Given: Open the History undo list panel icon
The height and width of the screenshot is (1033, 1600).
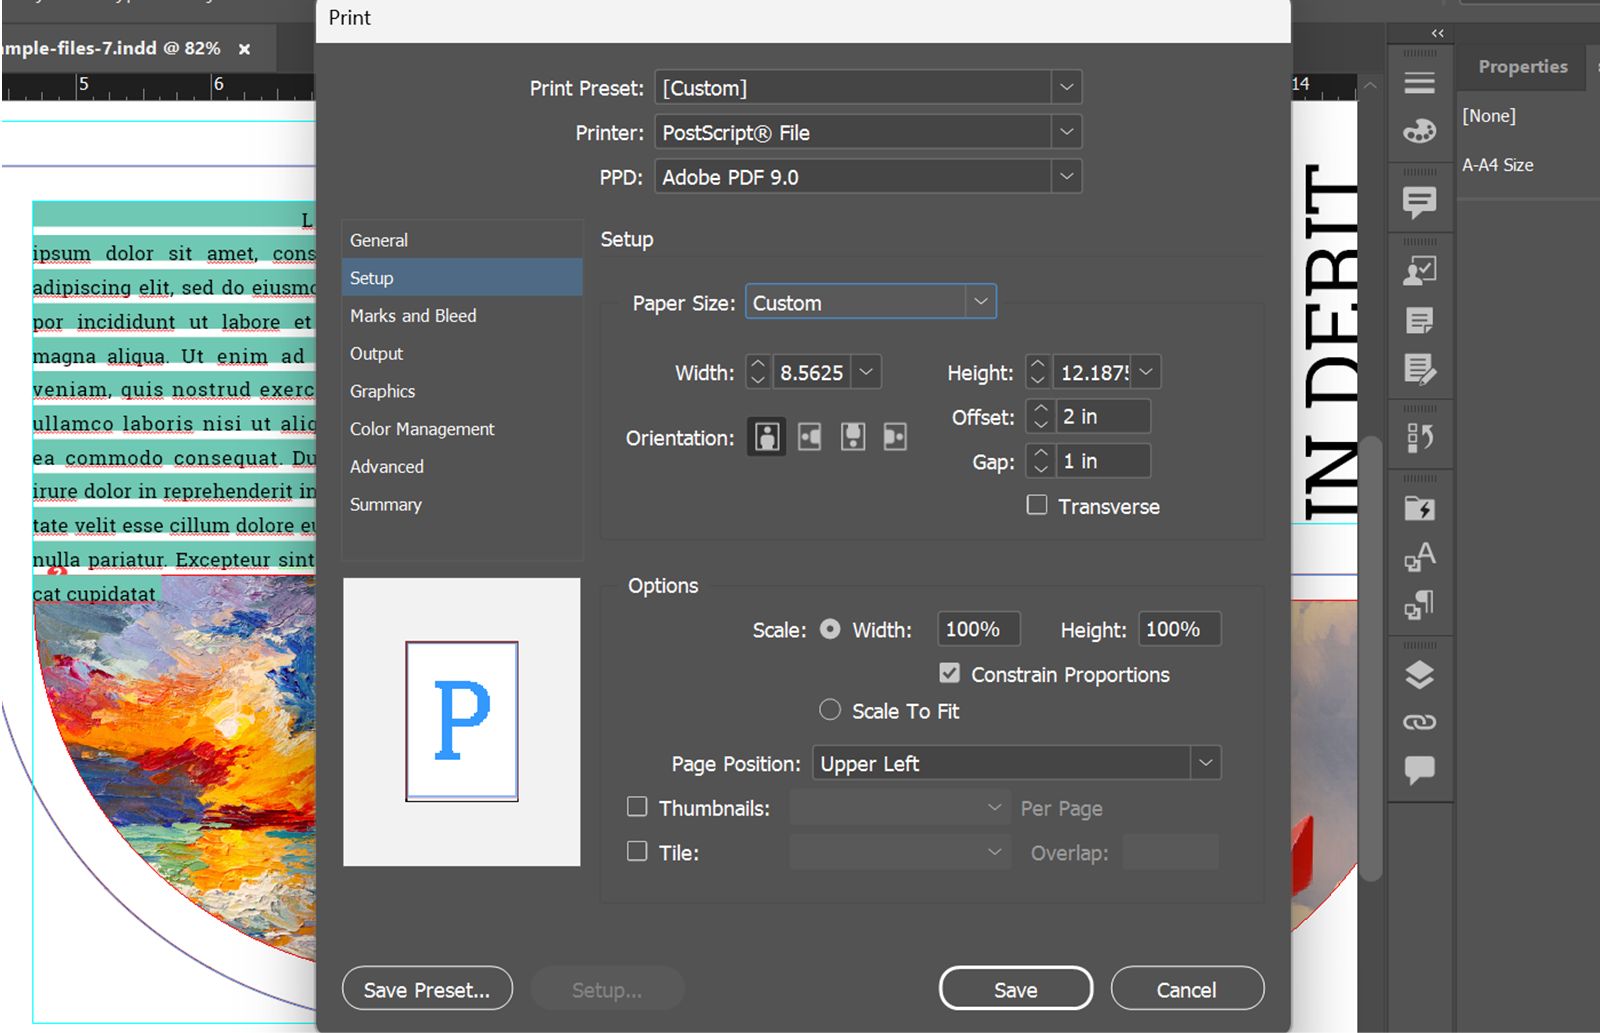Looking at the screenshot, I should click(1419, 437).
